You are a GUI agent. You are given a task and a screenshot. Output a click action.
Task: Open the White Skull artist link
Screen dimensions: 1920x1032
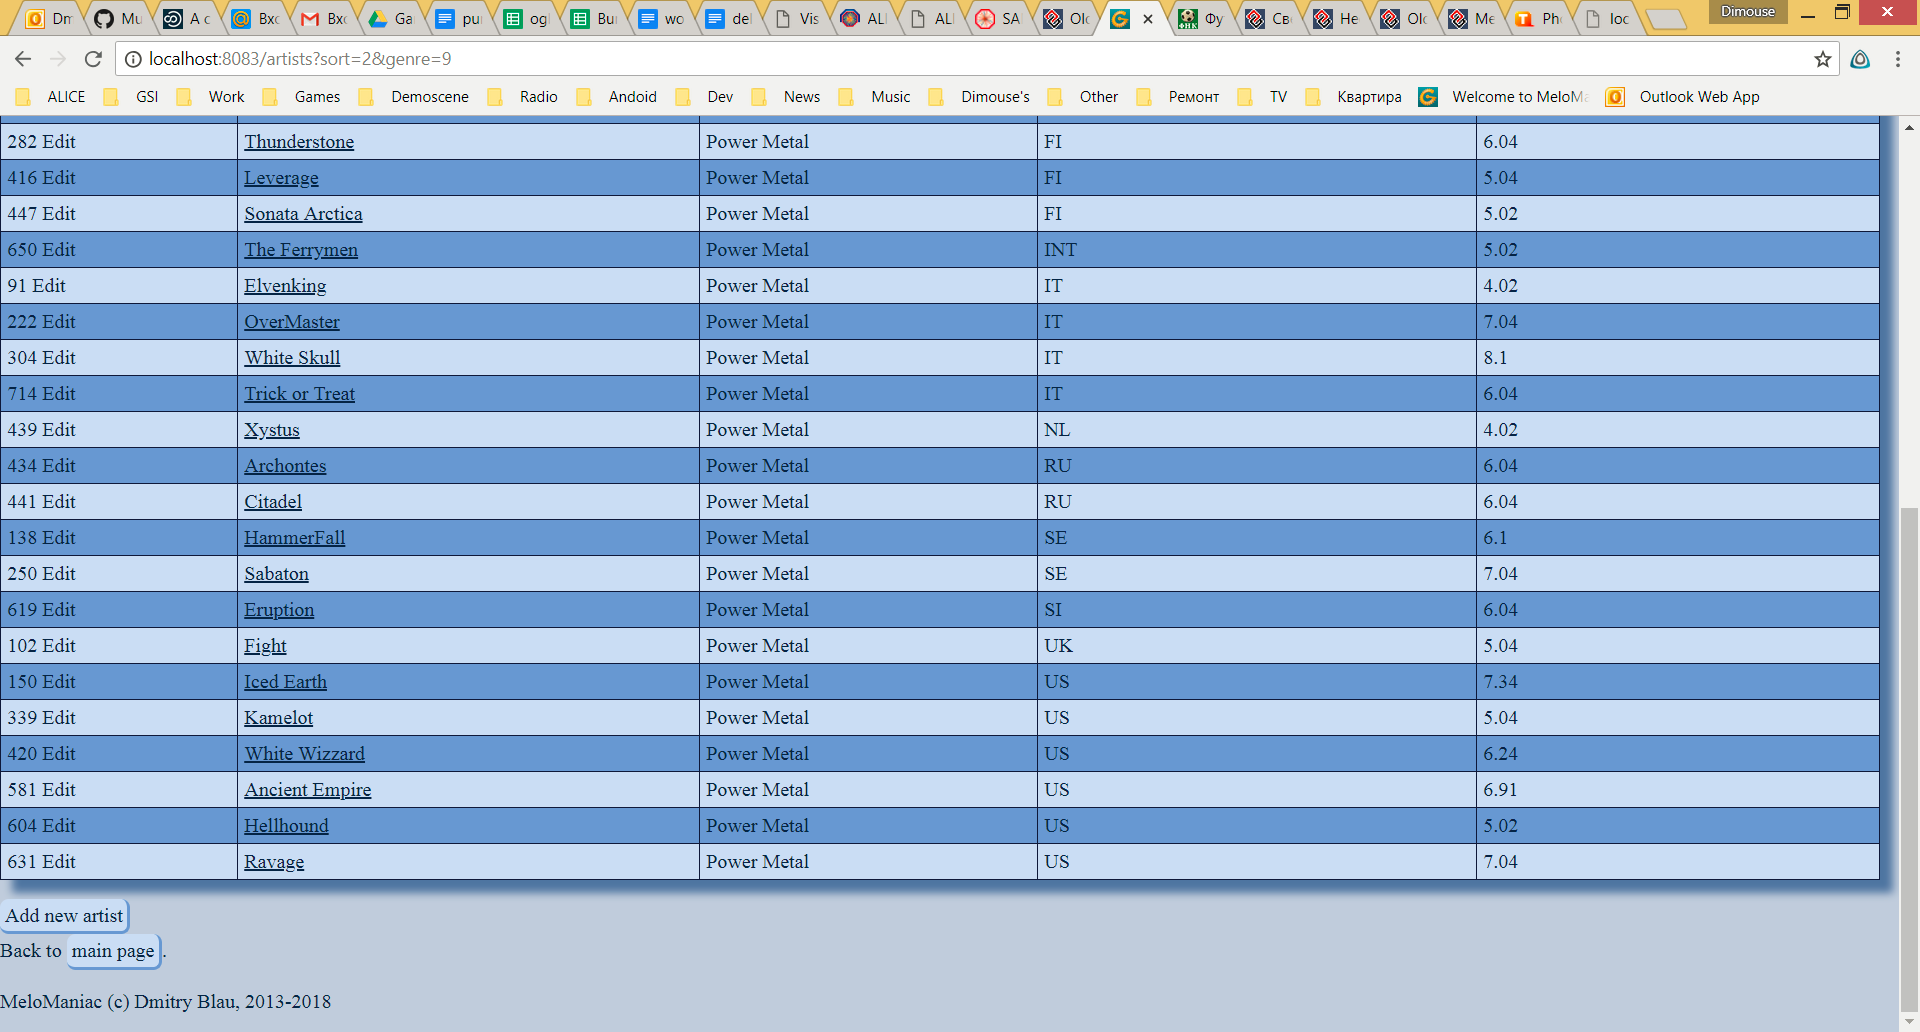292,358
